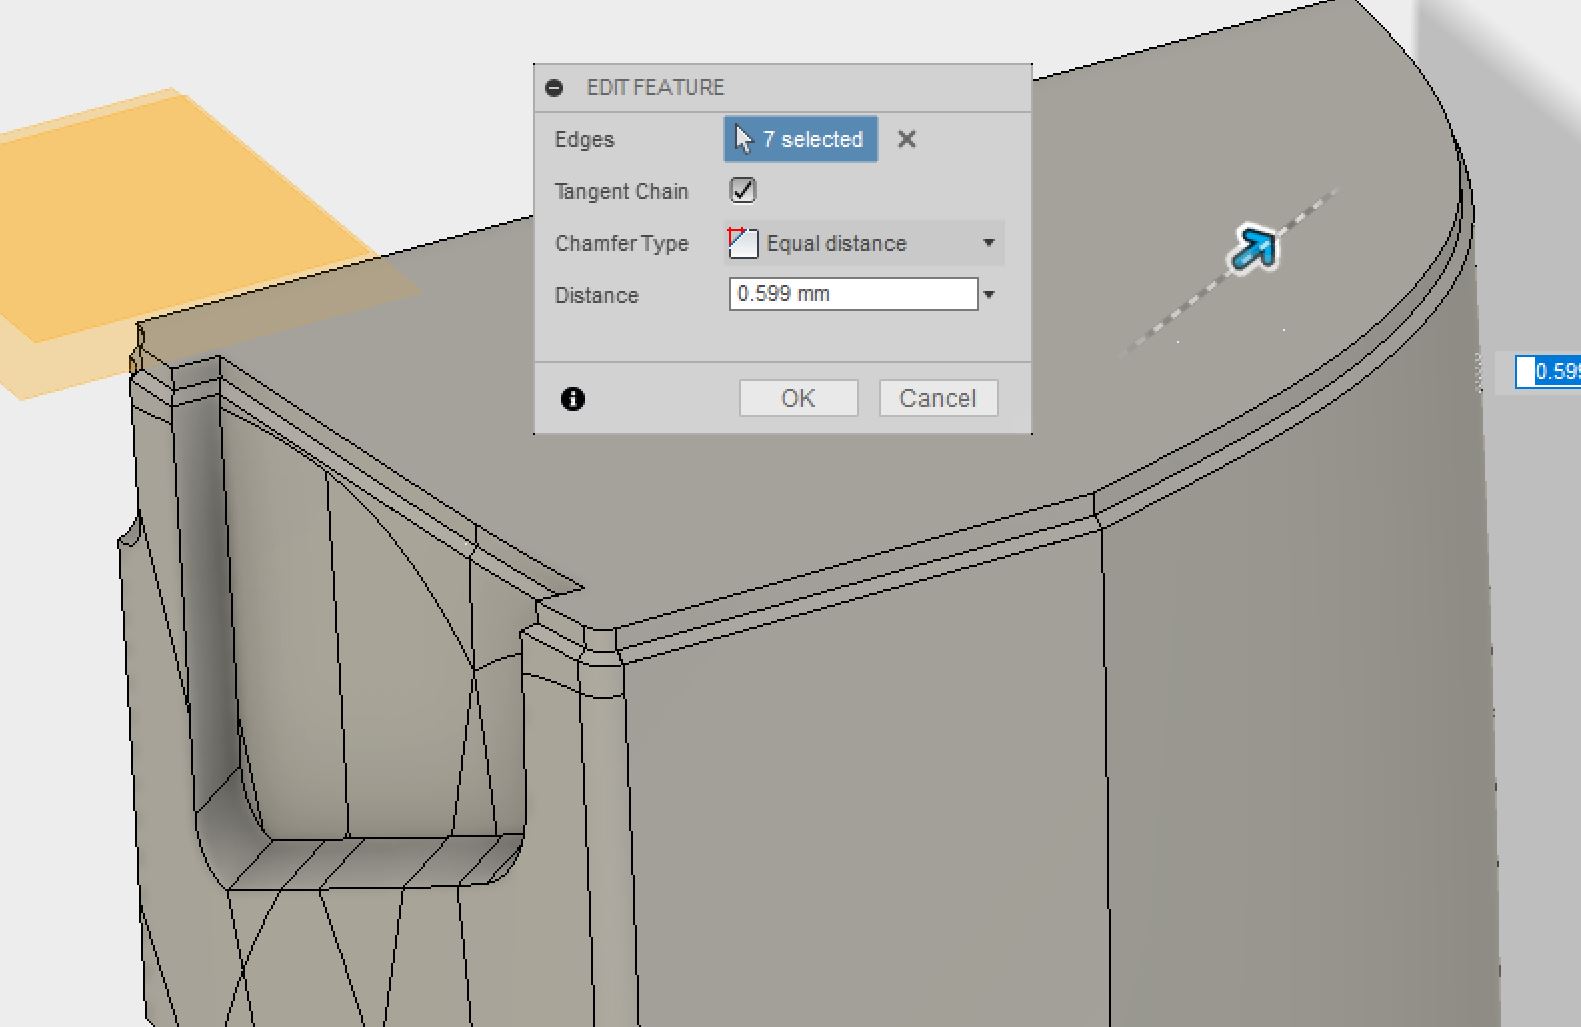Clear the edge selection with the X
Viewport: 1581px width, 1027px height.
pyautogui.click(x=906, y=139)
